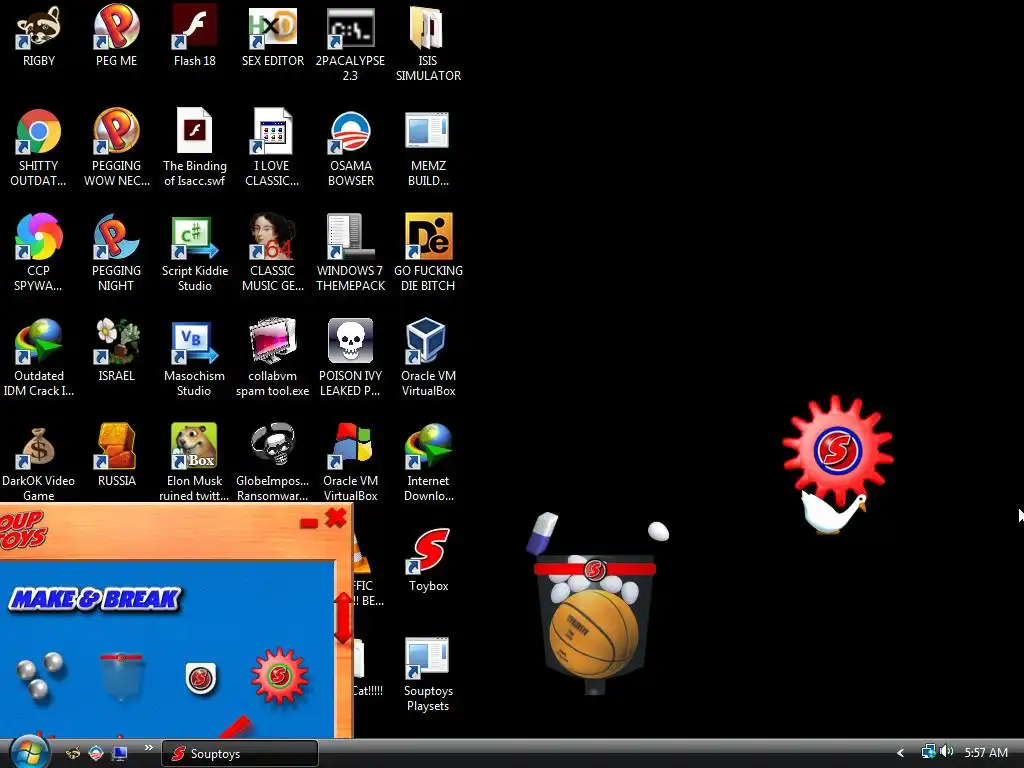This screenshot has height=768, width=1024.
Task: Open the Chrome browser shortcut on desktop
Action: (x=39, y=148)
